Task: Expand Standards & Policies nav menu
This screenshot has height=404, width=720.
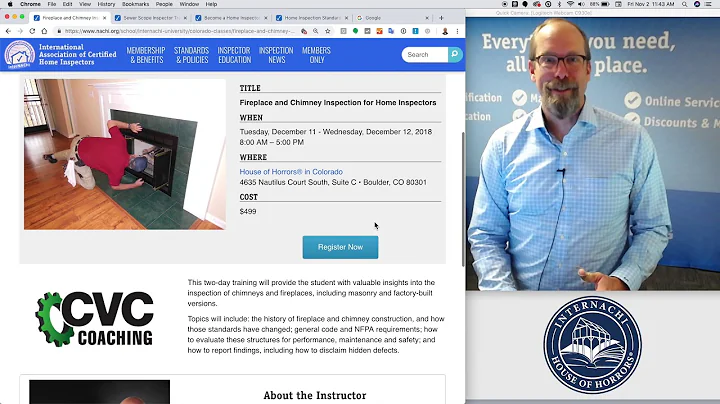Action: click(x=191, y=55)
